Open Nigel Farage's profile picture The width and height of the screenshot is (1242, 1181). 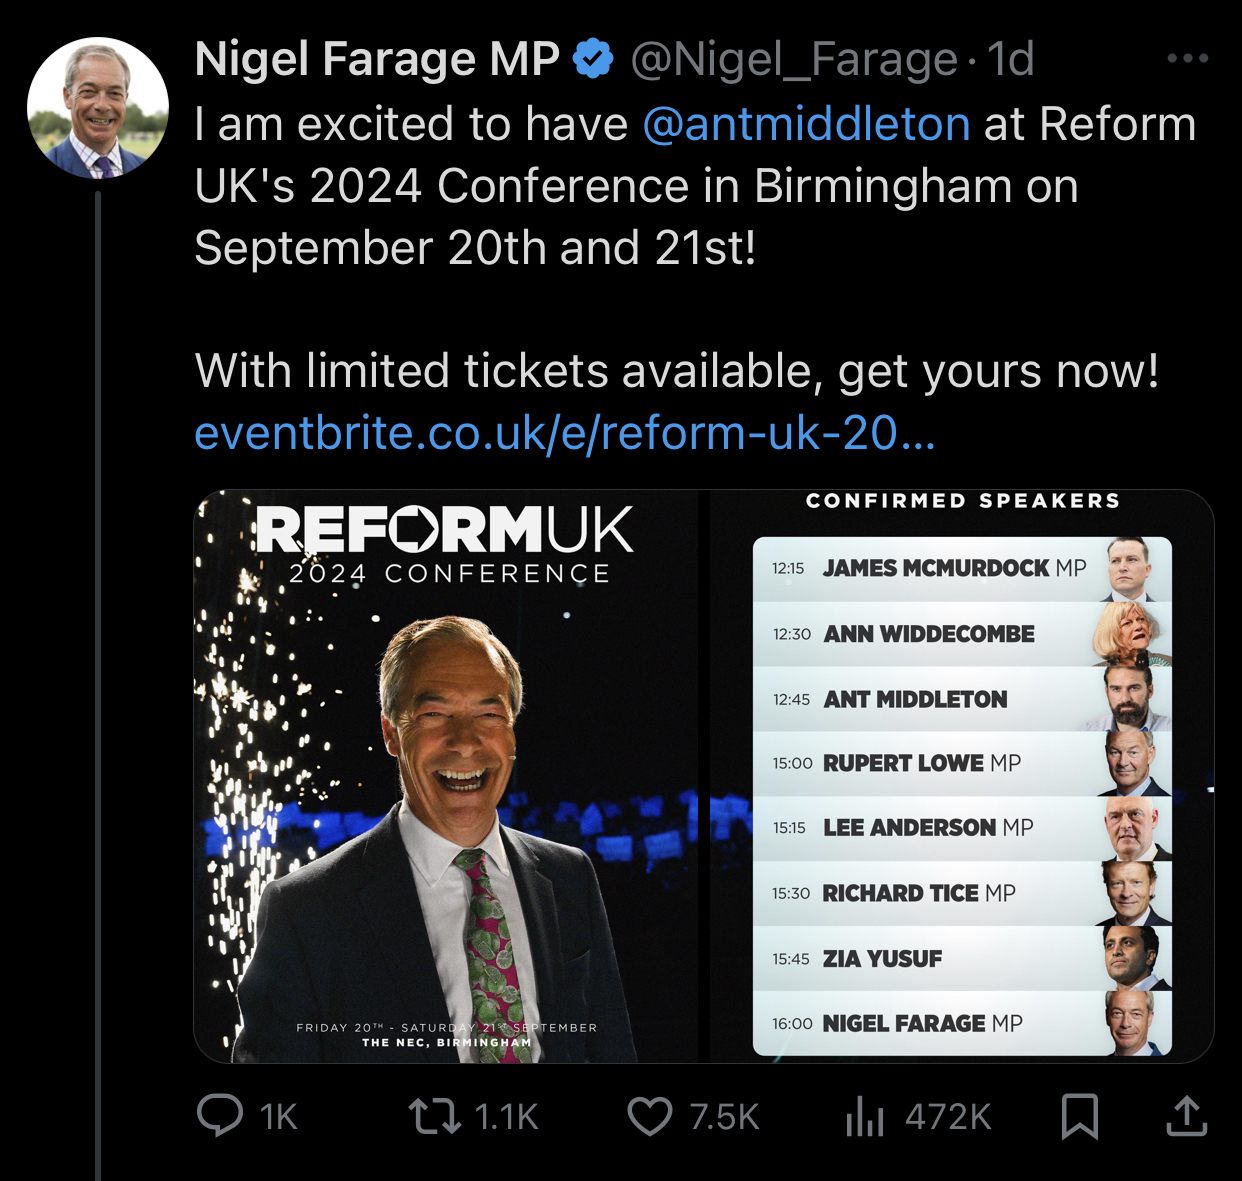pyautogui.click(x=98, y=108)
